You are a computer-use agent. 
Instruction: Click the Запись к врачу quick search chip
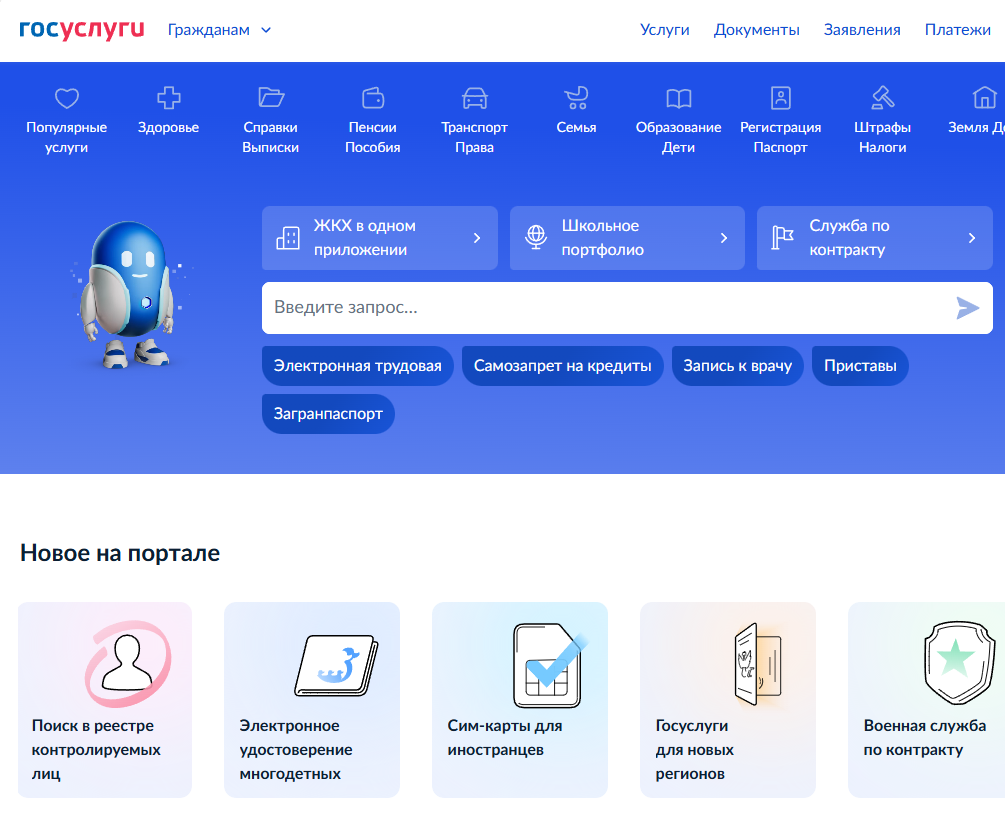click(x=737, y=365)
